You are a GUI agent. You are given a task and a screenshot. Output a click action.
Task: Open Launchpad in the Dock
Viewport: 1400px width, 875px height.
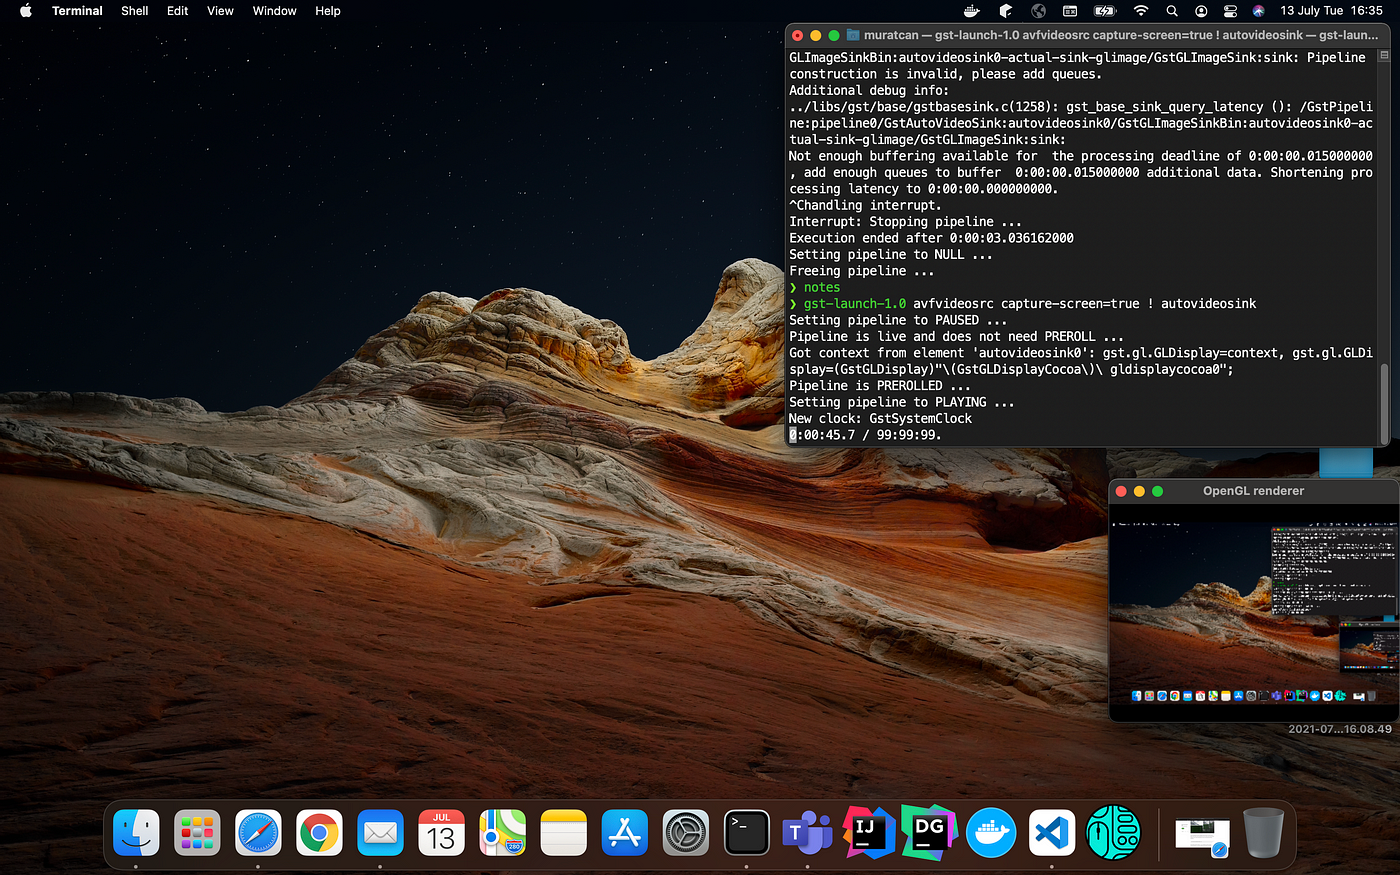tap(197, 832)
